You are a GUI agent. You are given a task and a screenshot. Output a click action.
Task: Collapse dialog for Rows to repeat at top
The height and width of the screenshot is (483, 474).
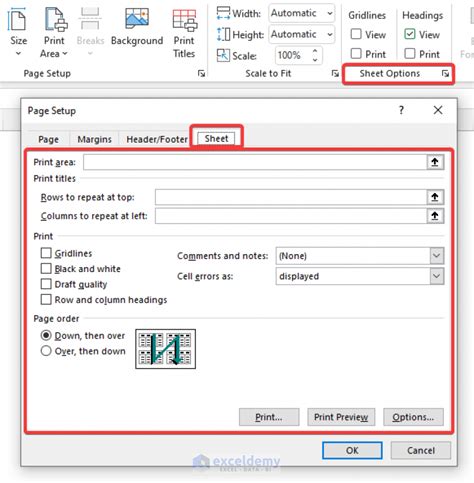coord(435,197)
